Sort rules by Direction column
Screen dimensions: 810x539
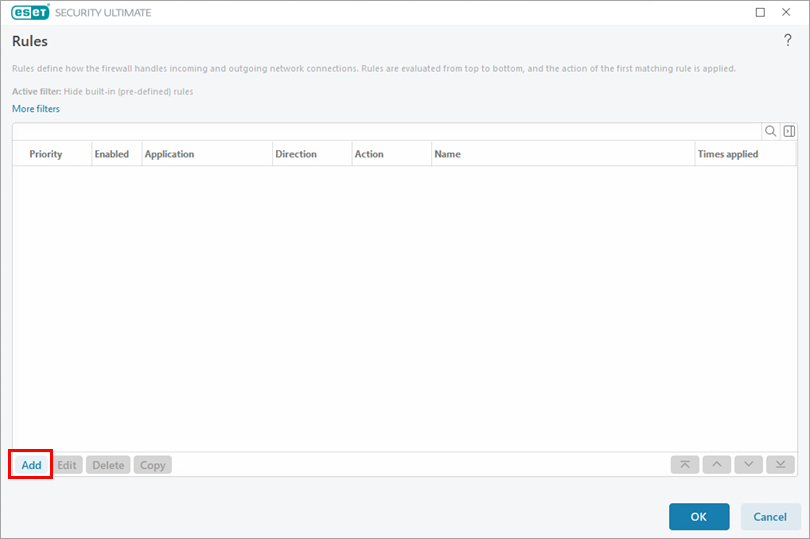295,154
